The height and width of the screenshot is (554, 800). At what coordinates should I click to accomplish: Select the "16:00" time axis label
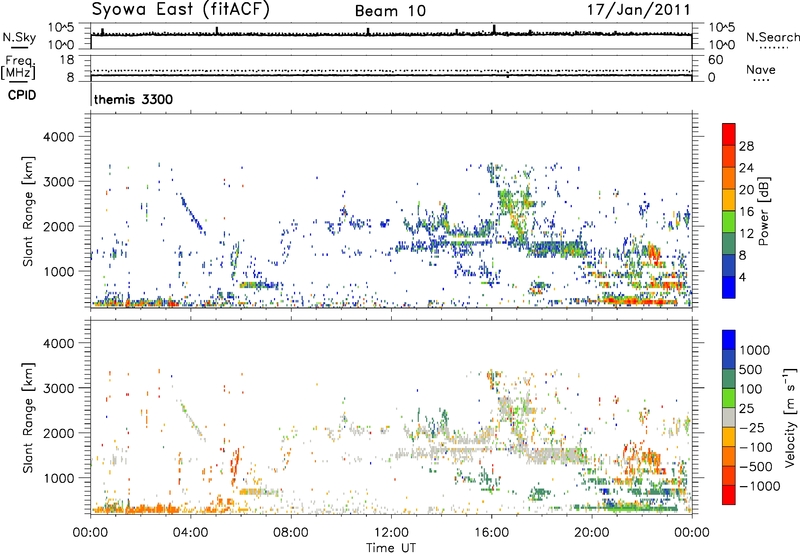click(x=491, y=533)
